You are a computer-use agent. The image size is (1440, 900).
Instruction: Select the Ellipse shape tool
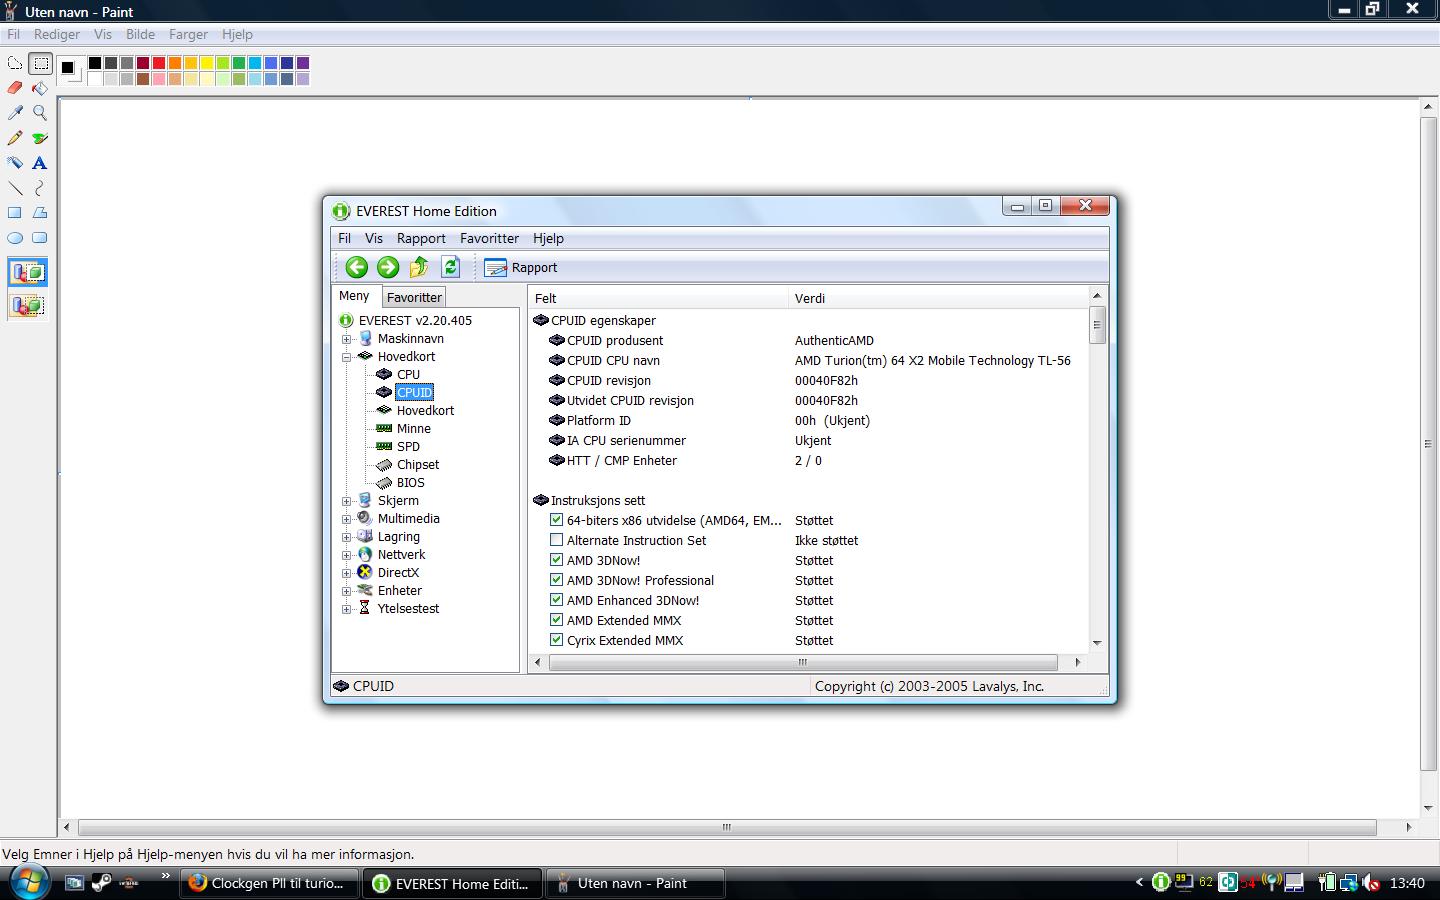click(15, 238)
